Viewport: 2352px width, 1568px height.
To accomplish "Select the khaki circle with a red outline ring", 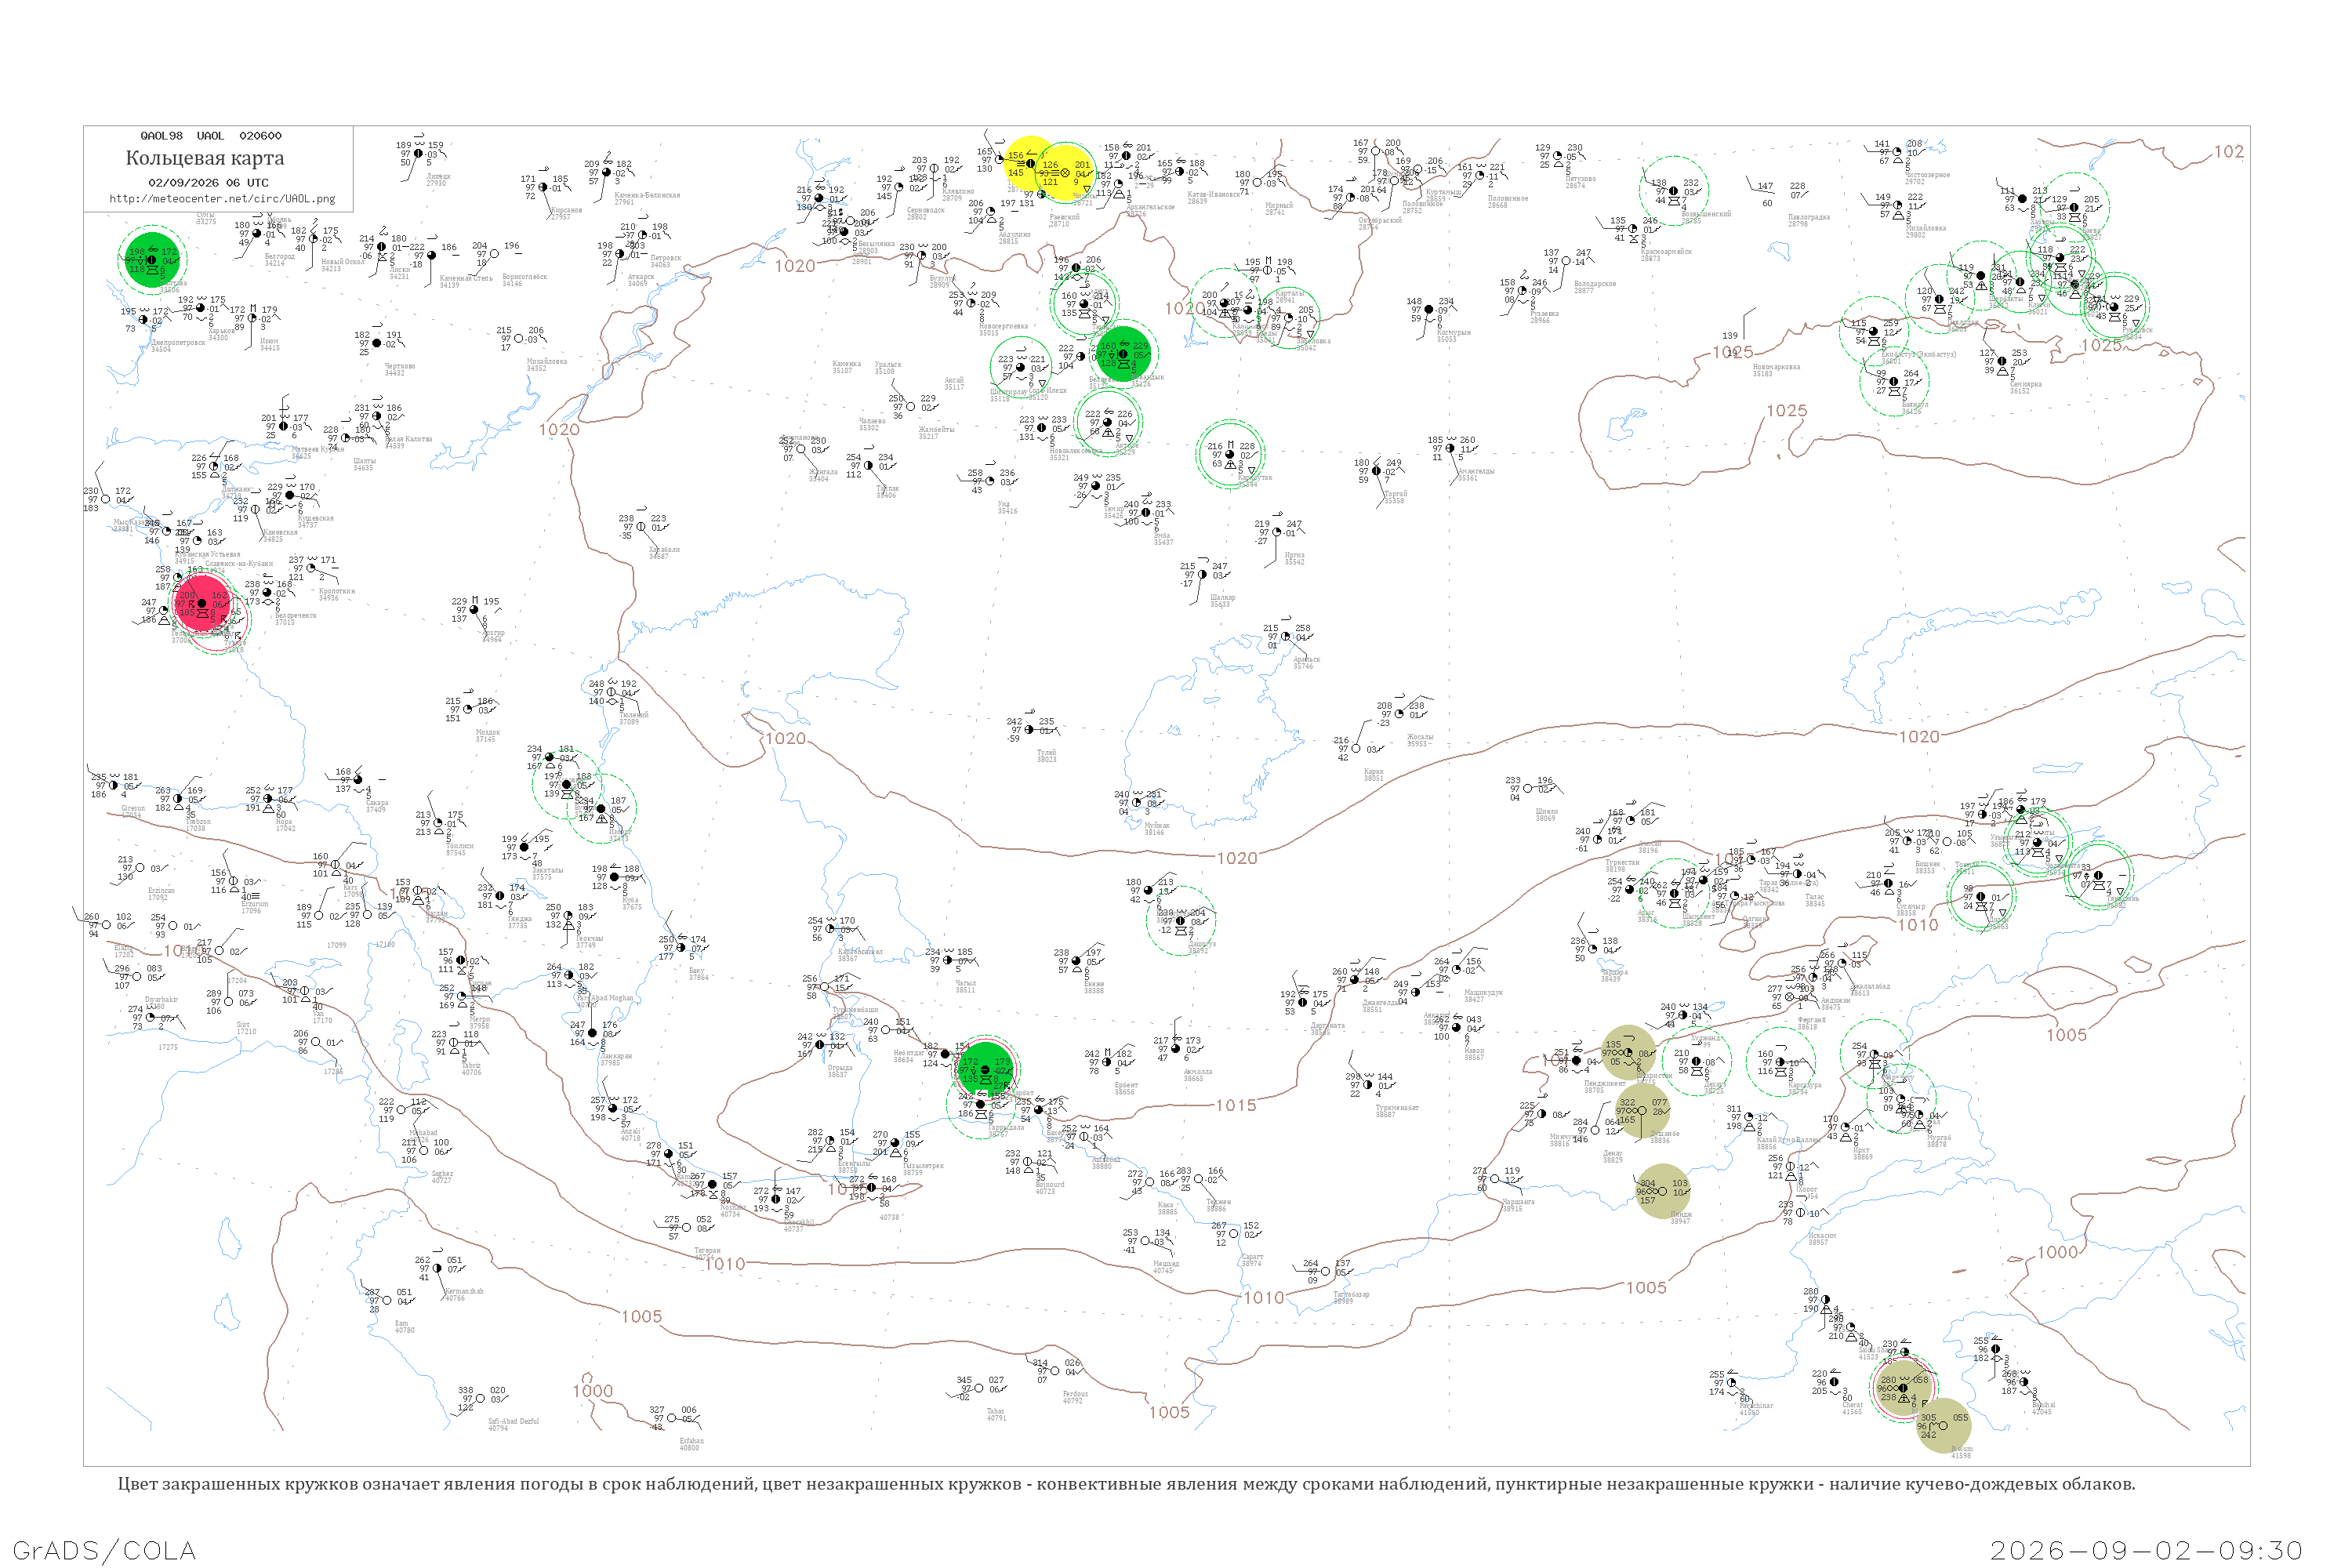I will click(x=1903, y=1388).
